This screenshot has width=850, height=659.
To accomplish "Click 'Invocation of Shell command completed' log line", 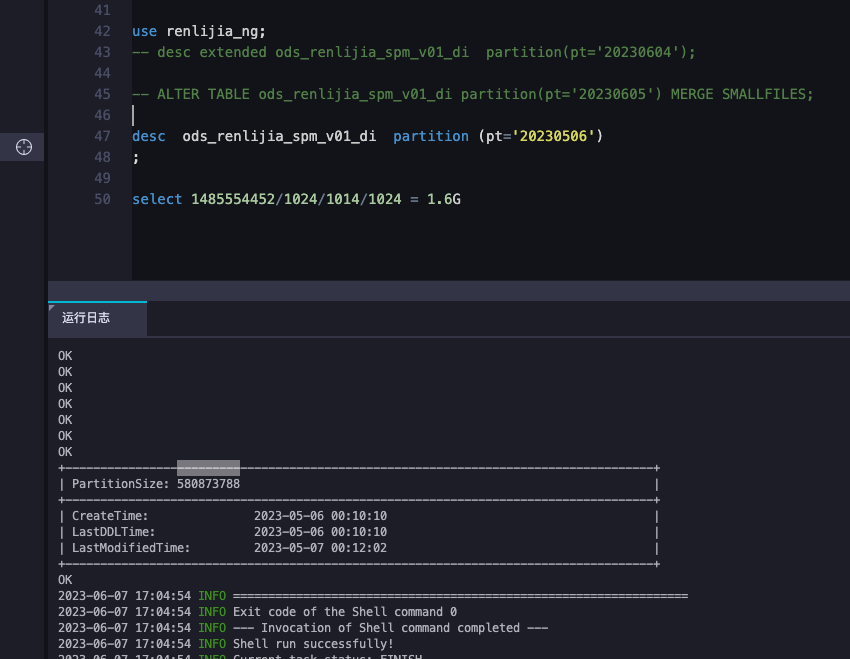I will click(x=390, y=628).
